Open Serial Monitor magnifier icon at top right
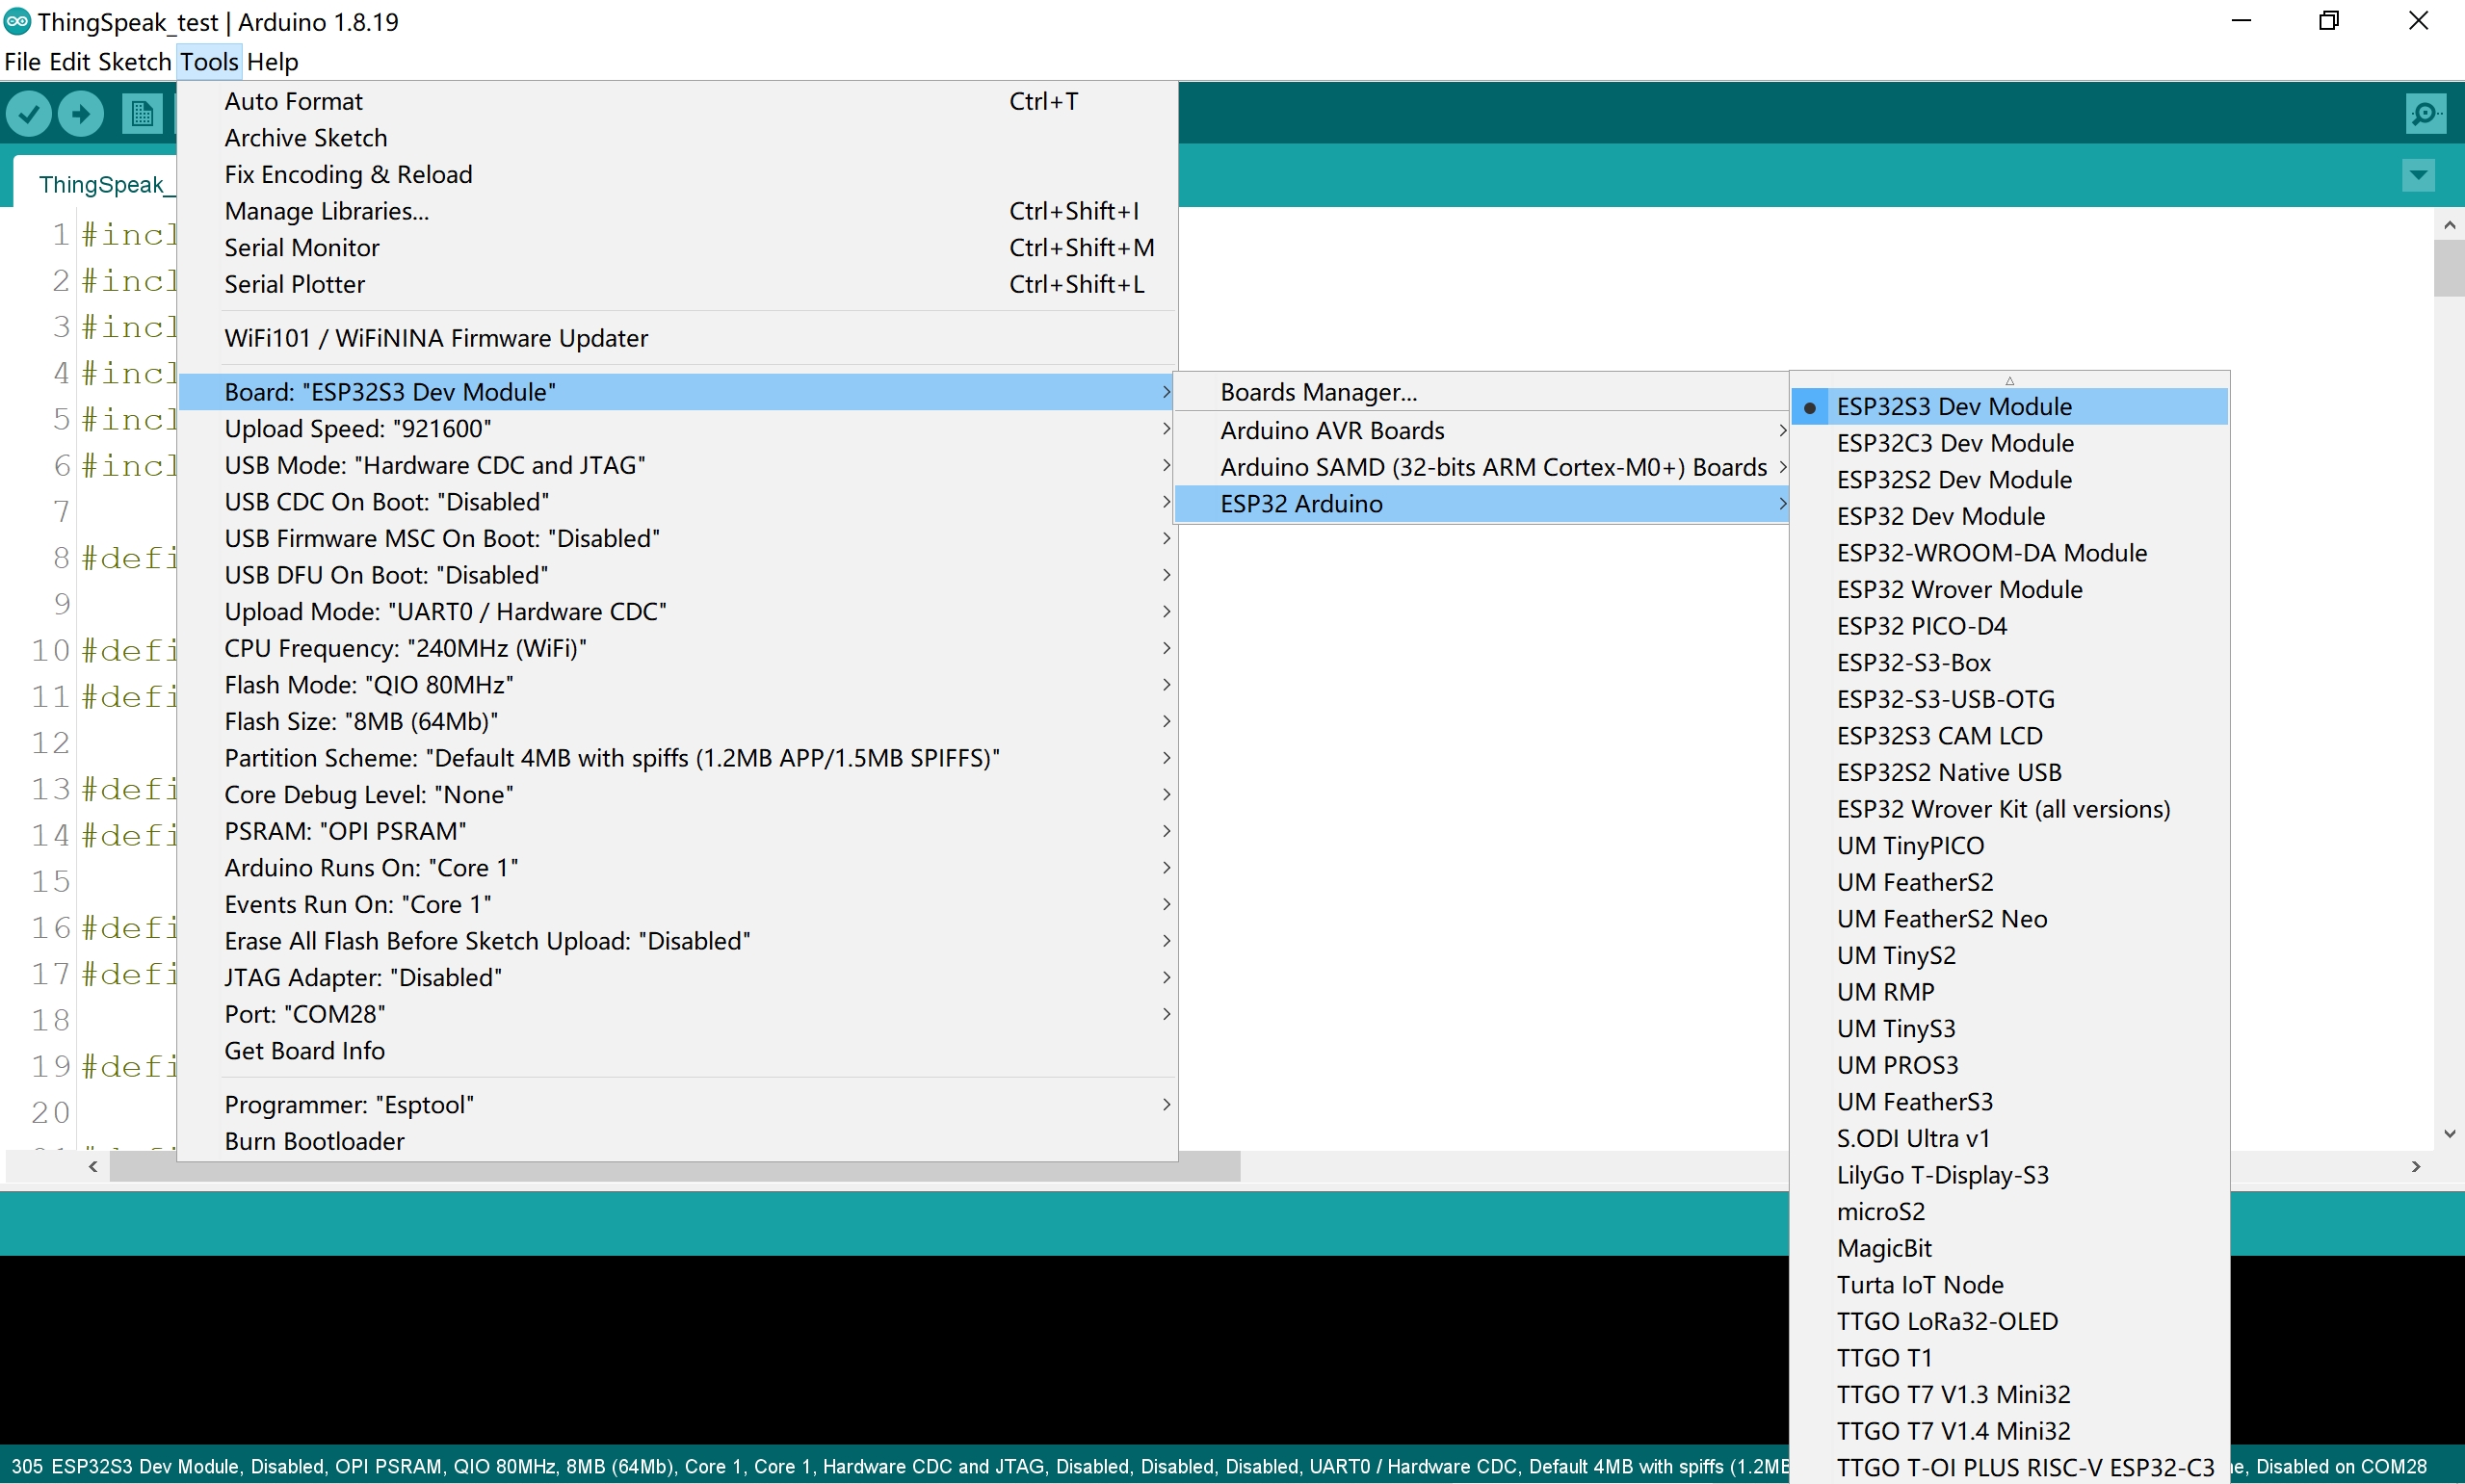The image size is (2465, 1484). pos(2425,113)
